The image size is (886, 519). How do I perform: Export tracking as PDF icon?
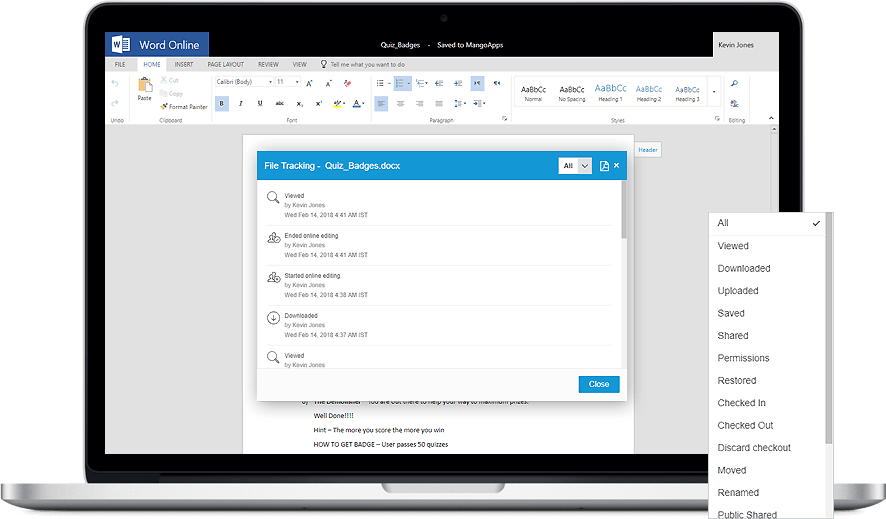(x=604, y=165)
